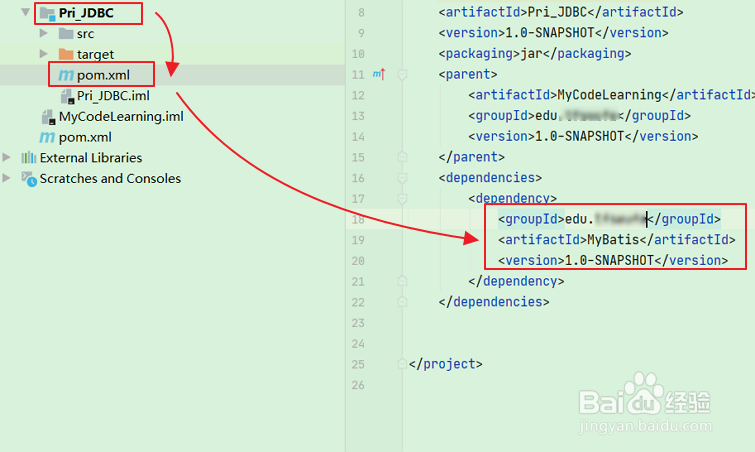Open pom.xml under Pri_JDBC
This screenshot has width=755, height=452.
click(103, 75)
